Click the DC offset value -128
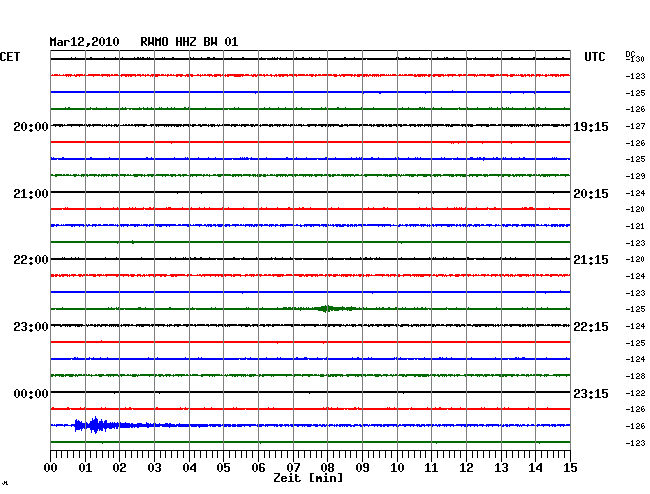 pos(635,376)
